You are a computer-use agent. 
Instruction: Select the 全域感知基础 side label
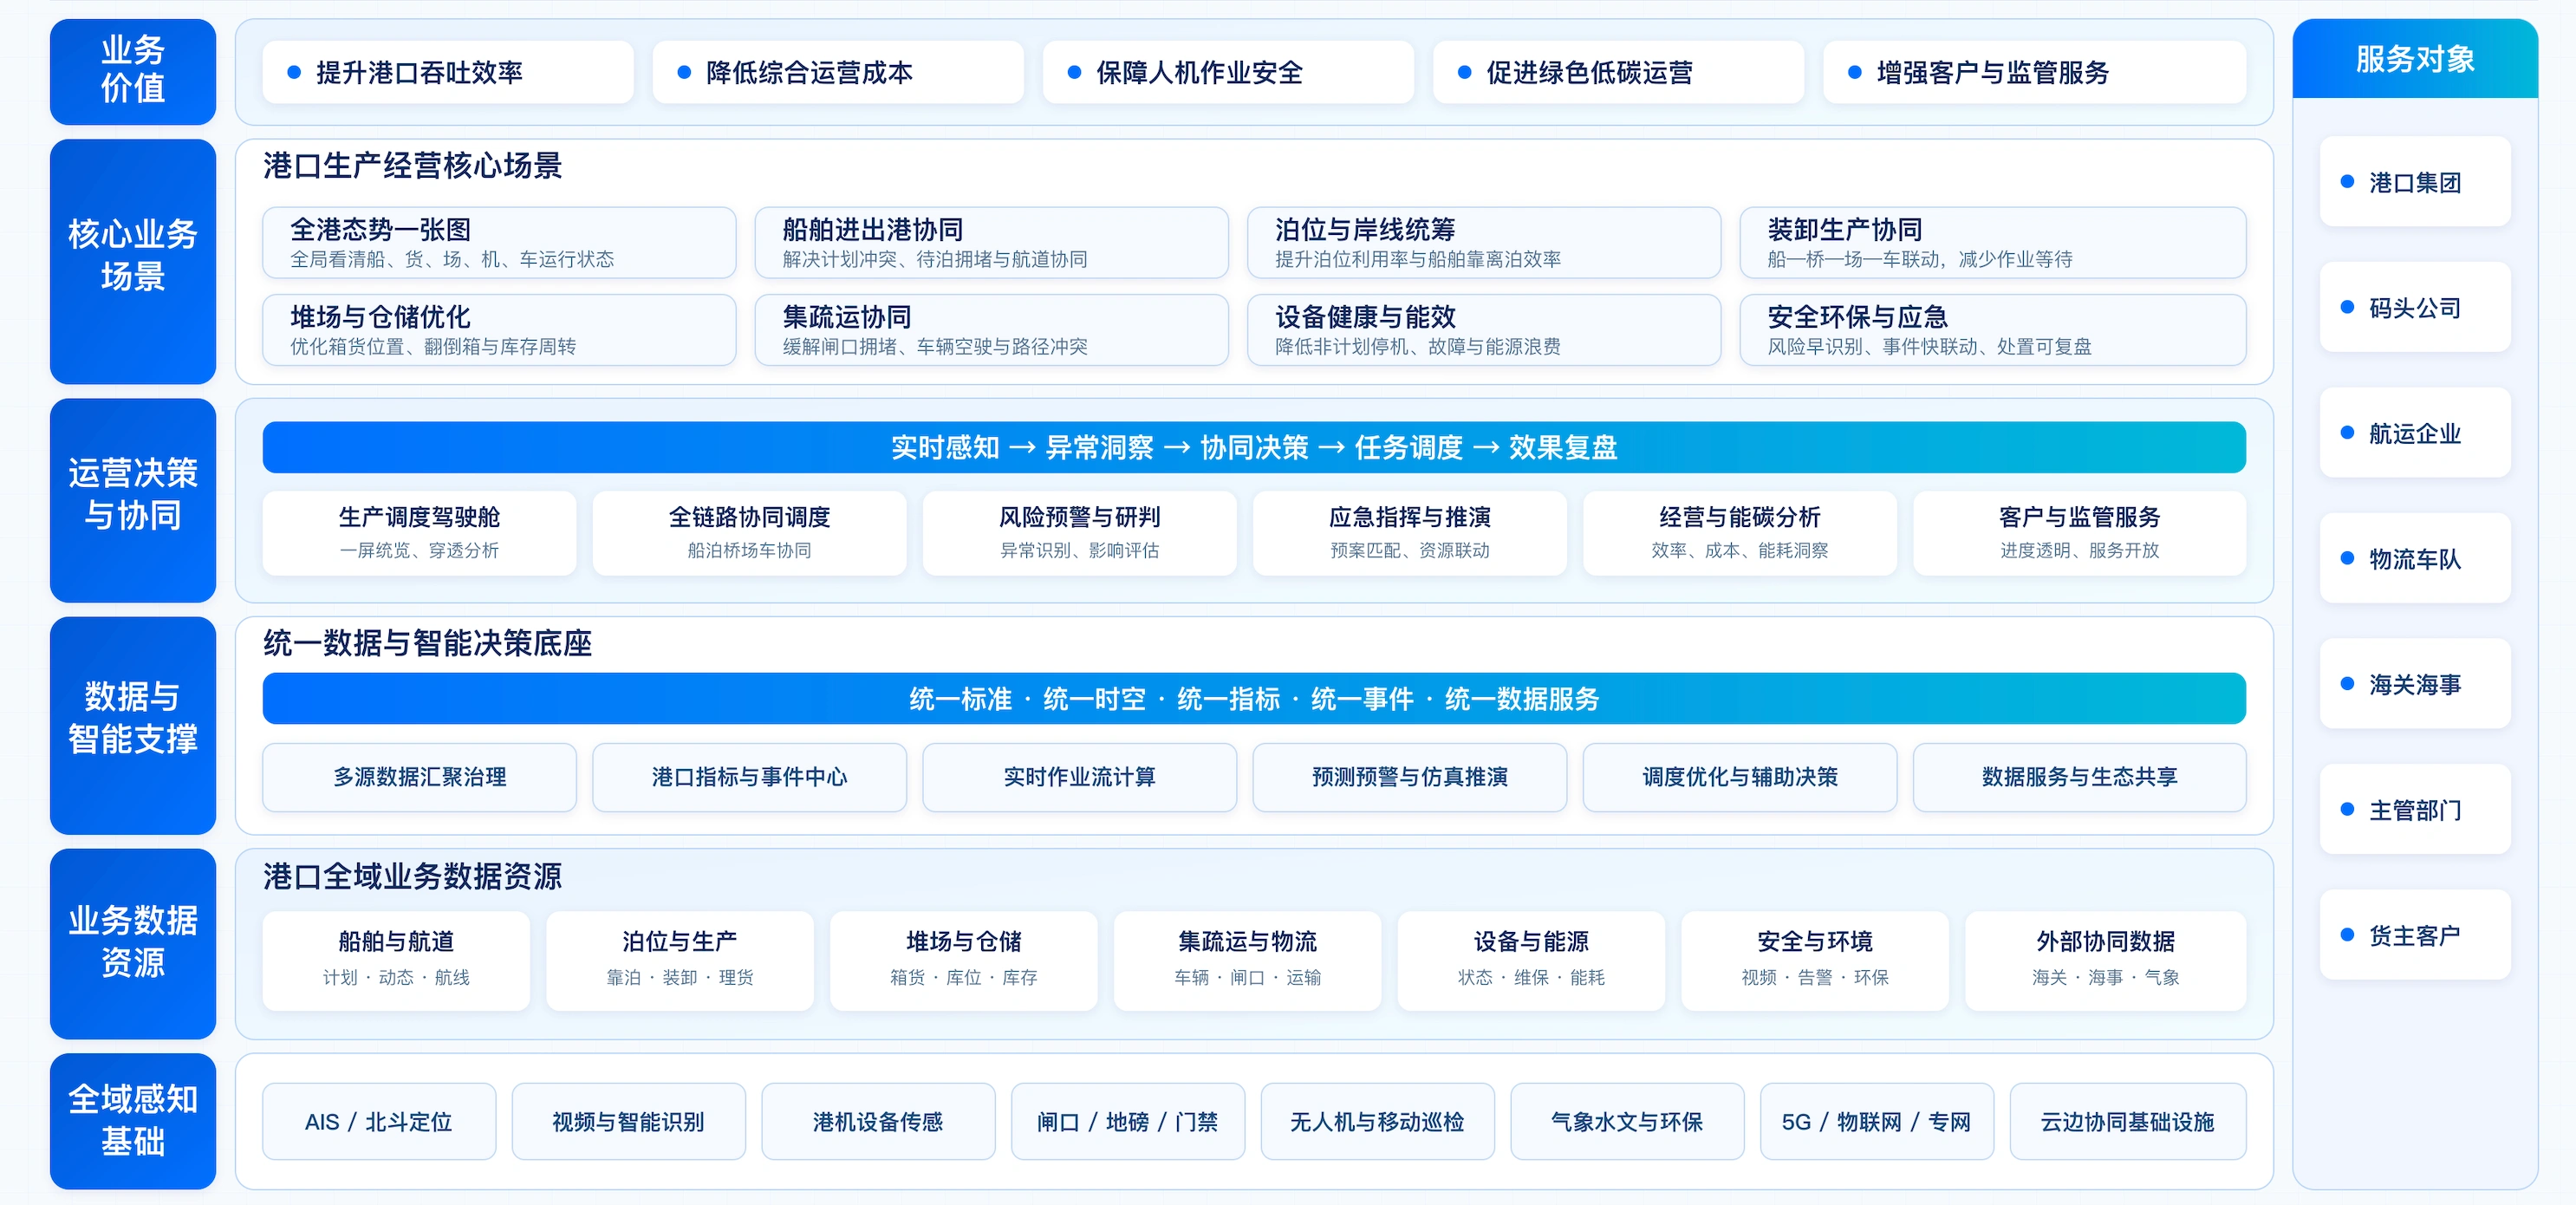pyautogui.click(x=133, y=1120)
